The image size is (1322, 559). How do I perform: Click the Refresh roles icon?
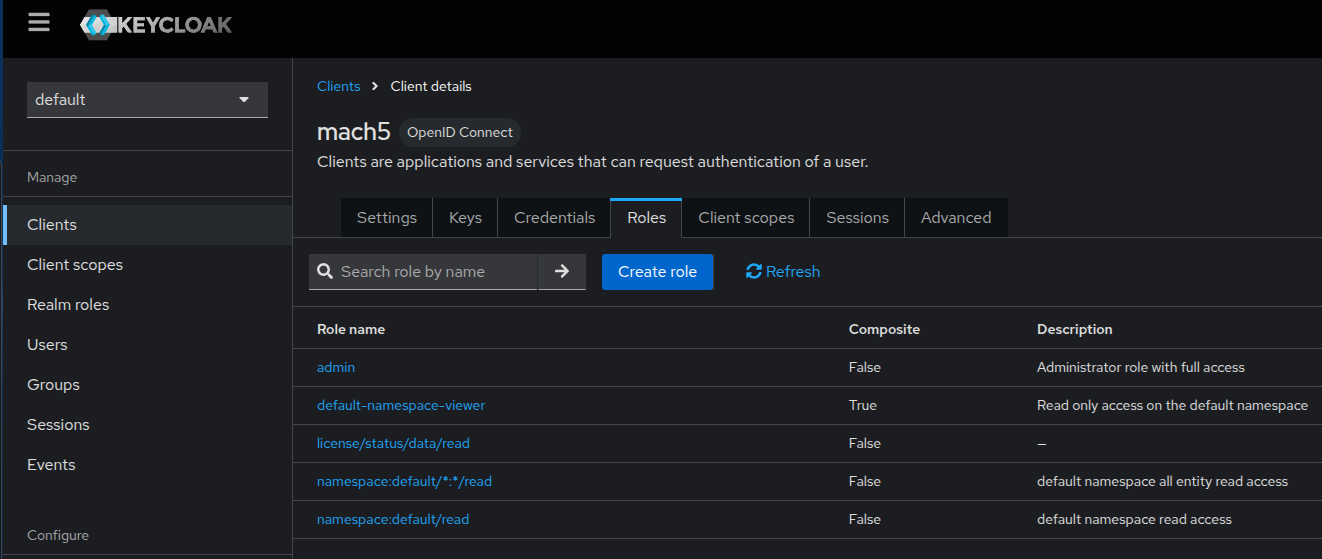point(754,272)
